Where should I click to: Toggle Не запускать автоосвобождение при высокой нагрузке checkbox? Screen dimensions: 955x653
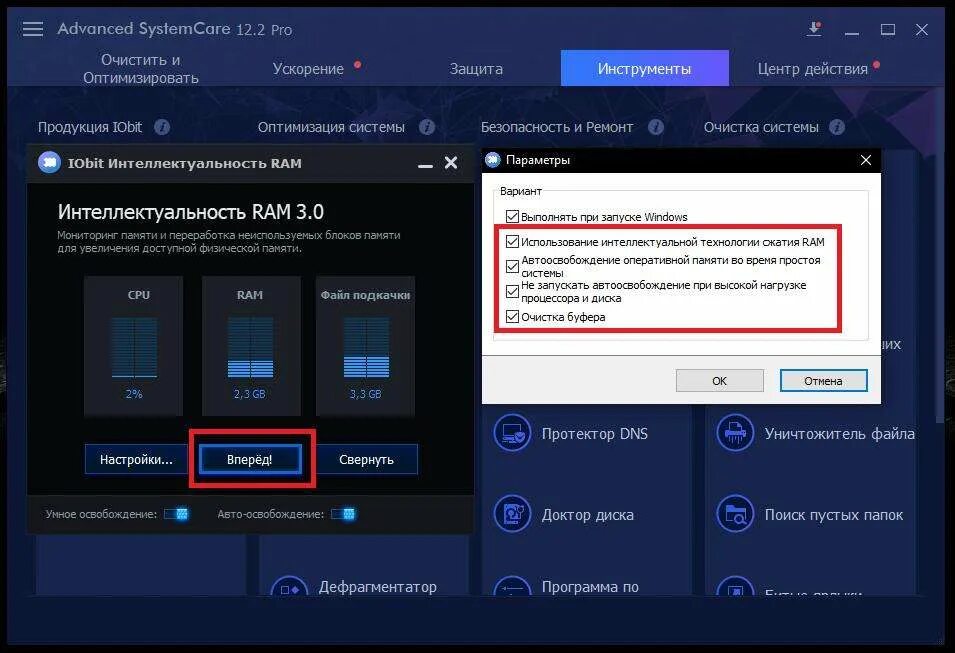512,292
